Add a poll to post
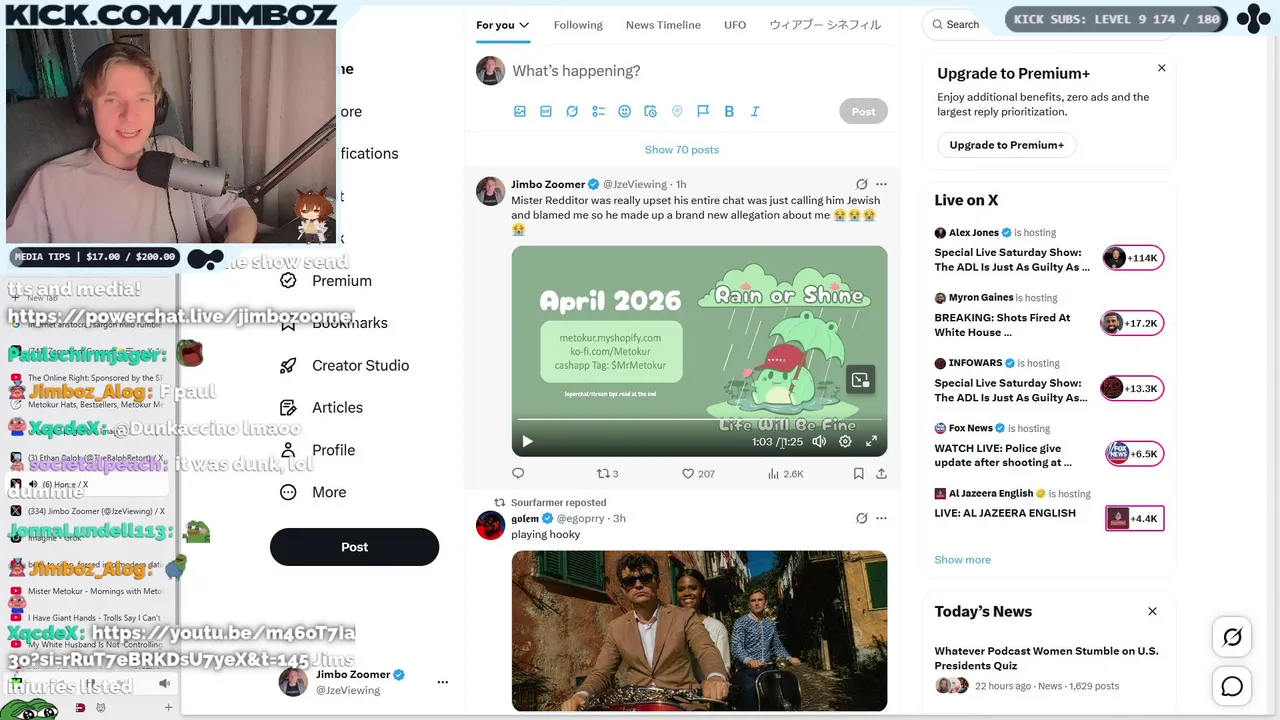 (598, 111)
